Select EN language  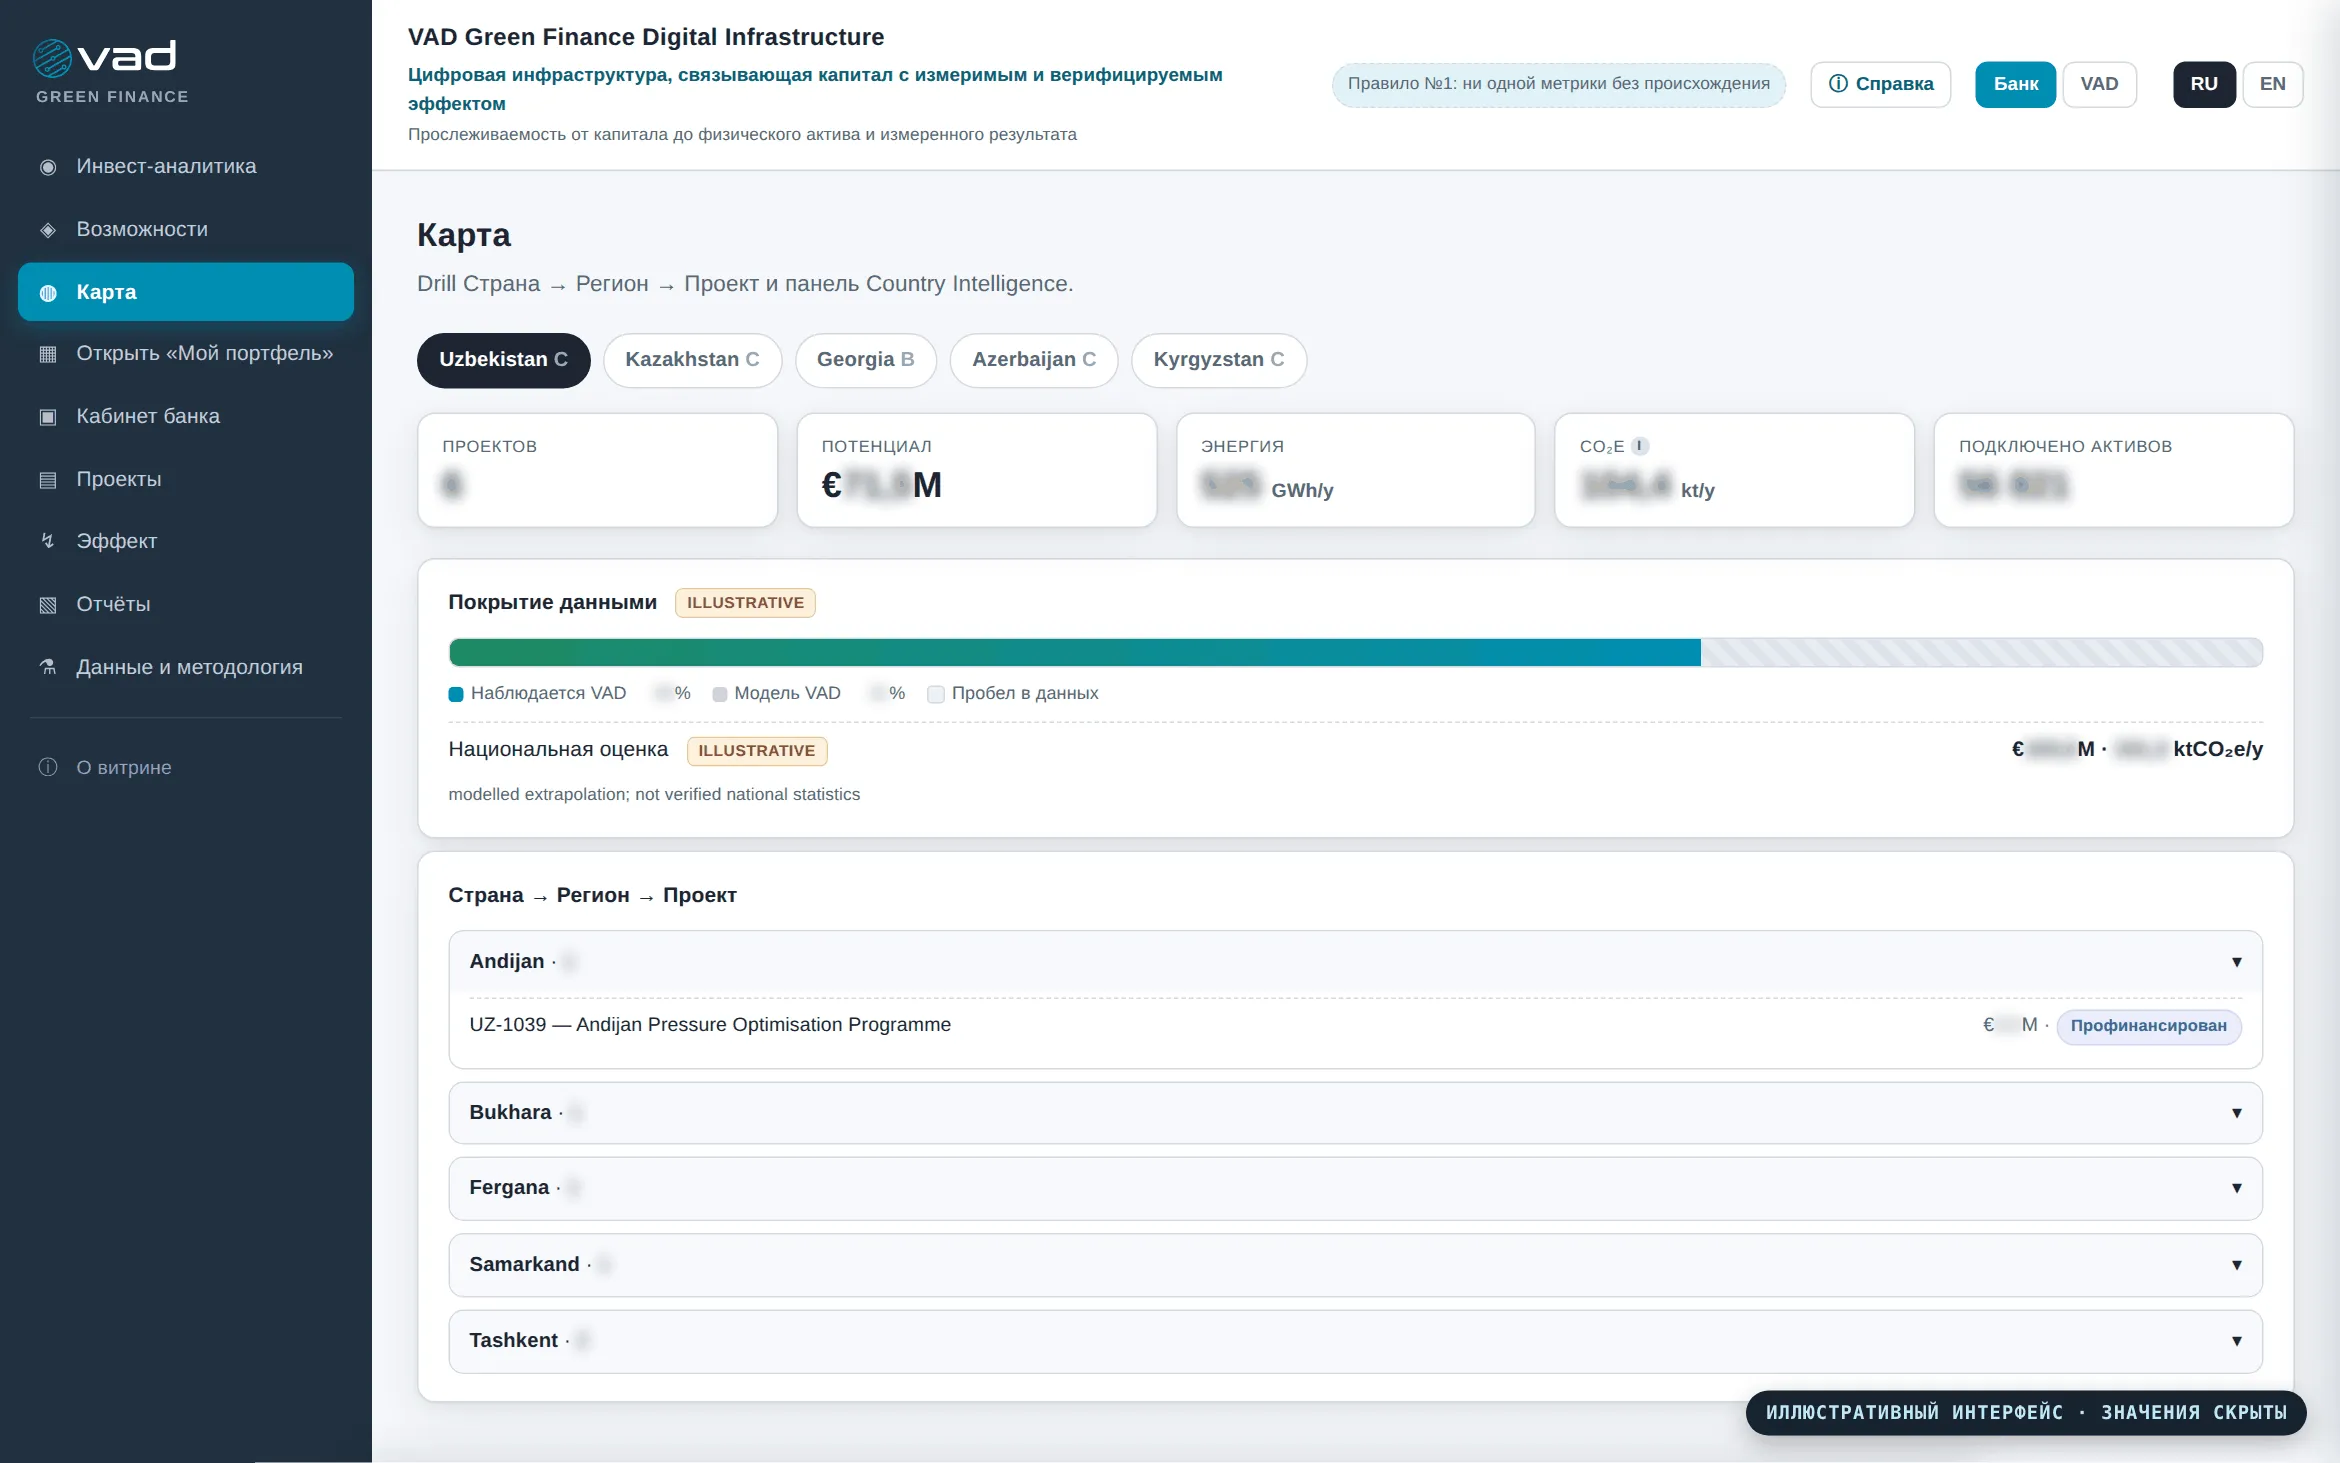(2272, 84)
